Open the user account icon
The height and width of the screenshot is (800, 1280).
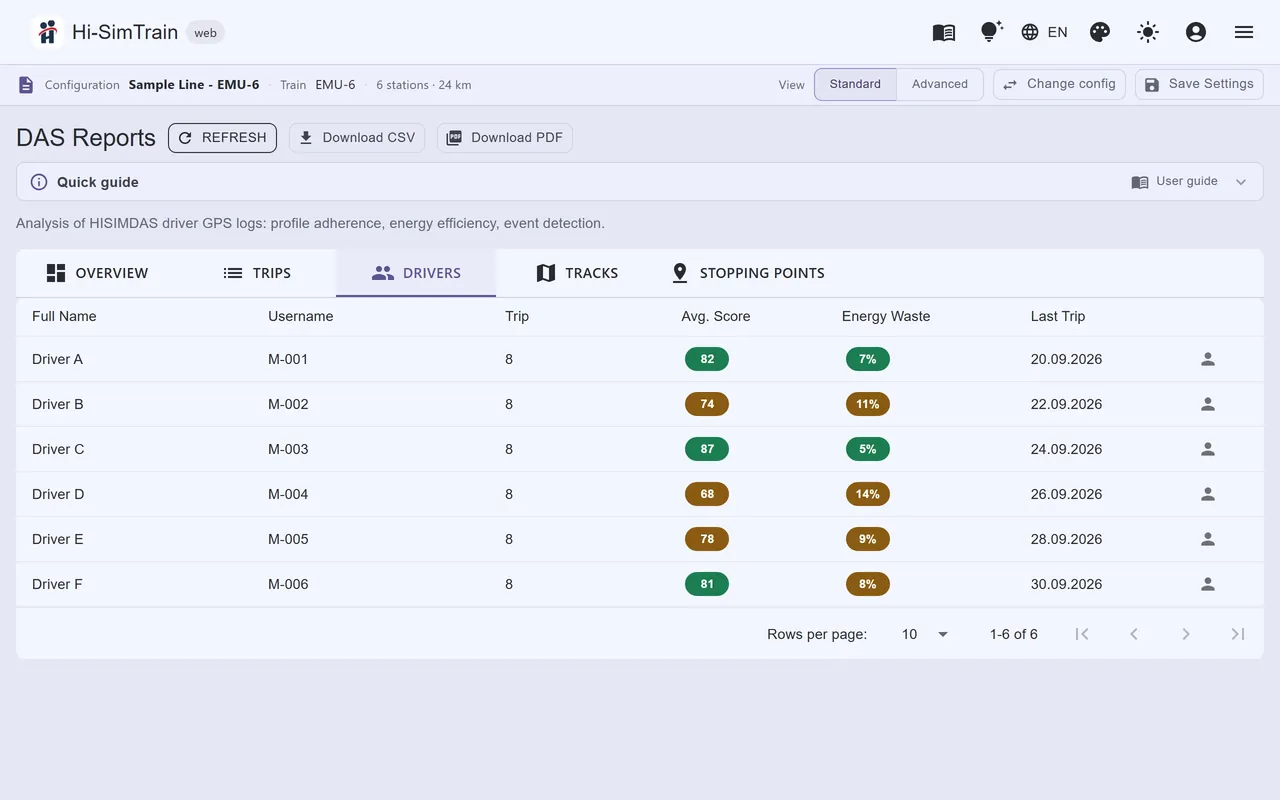(x=1196, y=32)
